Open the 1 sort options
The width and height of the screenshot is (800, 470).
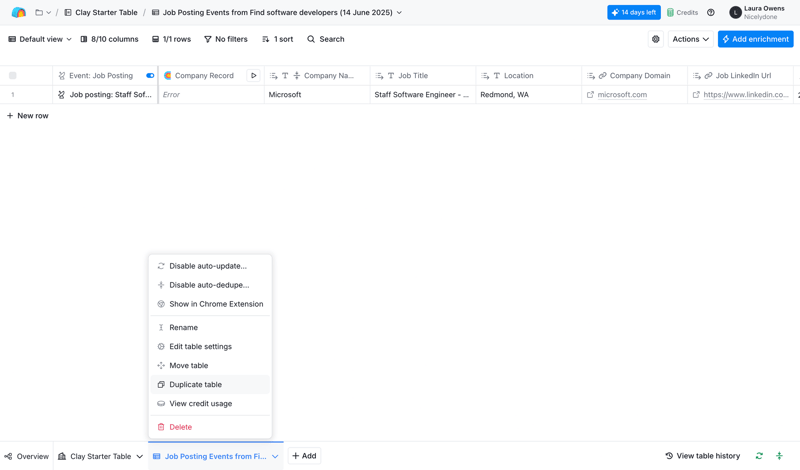click(x=278, y=39)
